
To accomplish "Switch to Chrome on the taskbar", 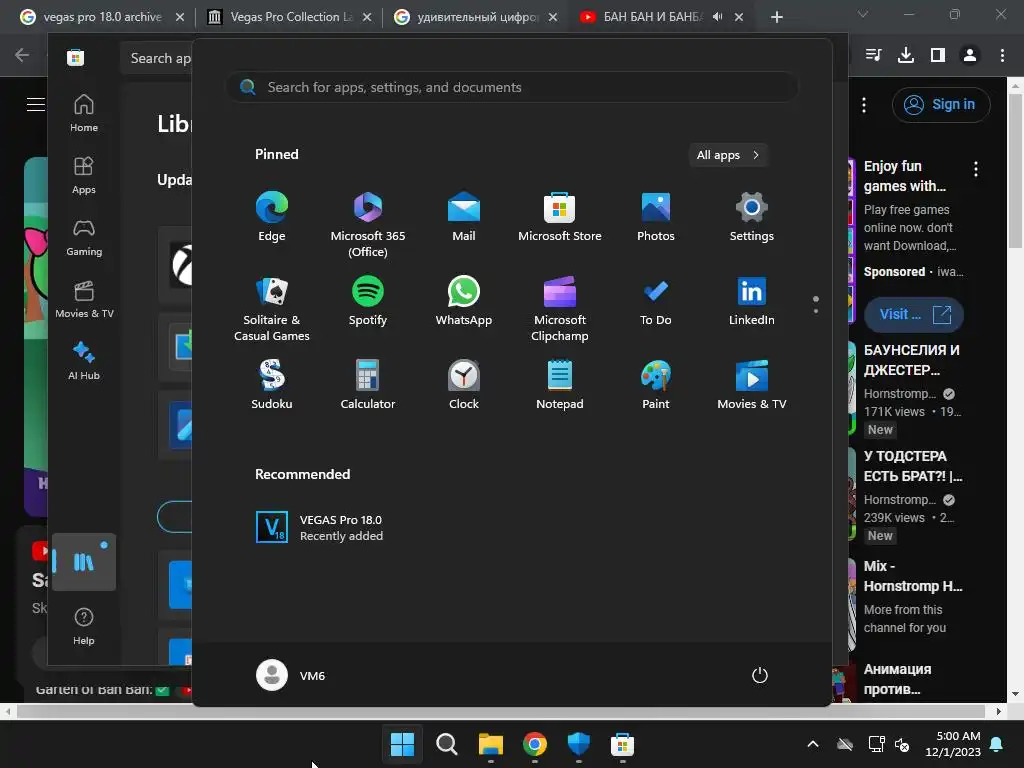I will [535, 744].
